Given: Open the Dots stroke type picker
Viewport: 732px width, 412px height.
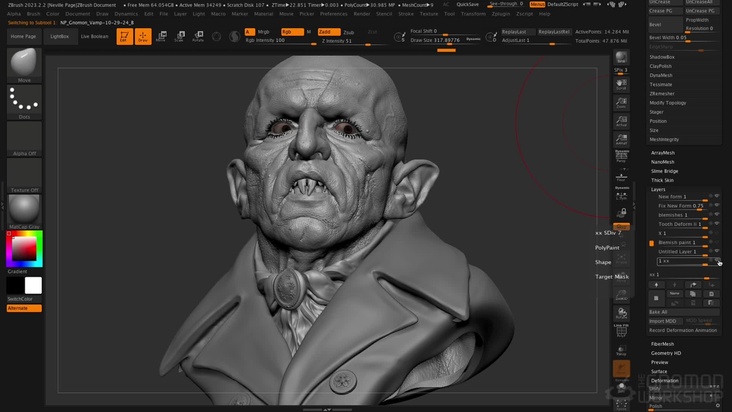Looking at the screenshot, I should coord(24,100).
